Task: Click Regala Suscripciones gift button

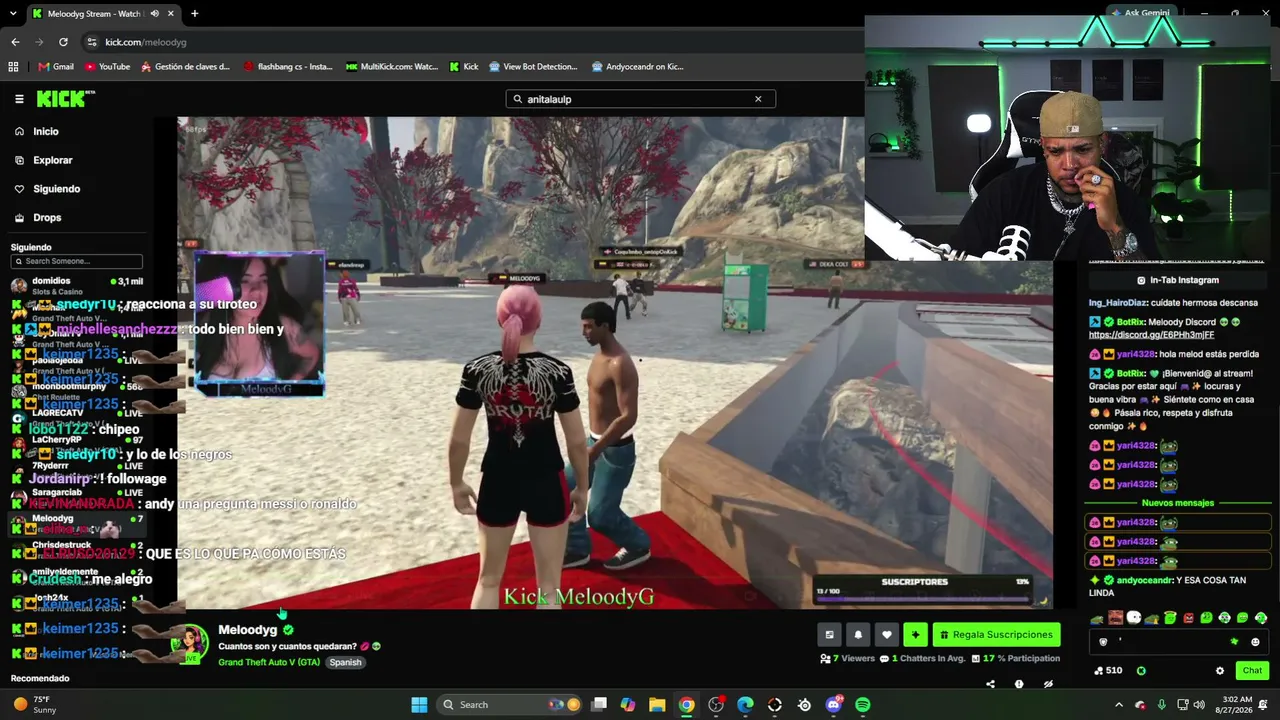Action: pos(996,634)
